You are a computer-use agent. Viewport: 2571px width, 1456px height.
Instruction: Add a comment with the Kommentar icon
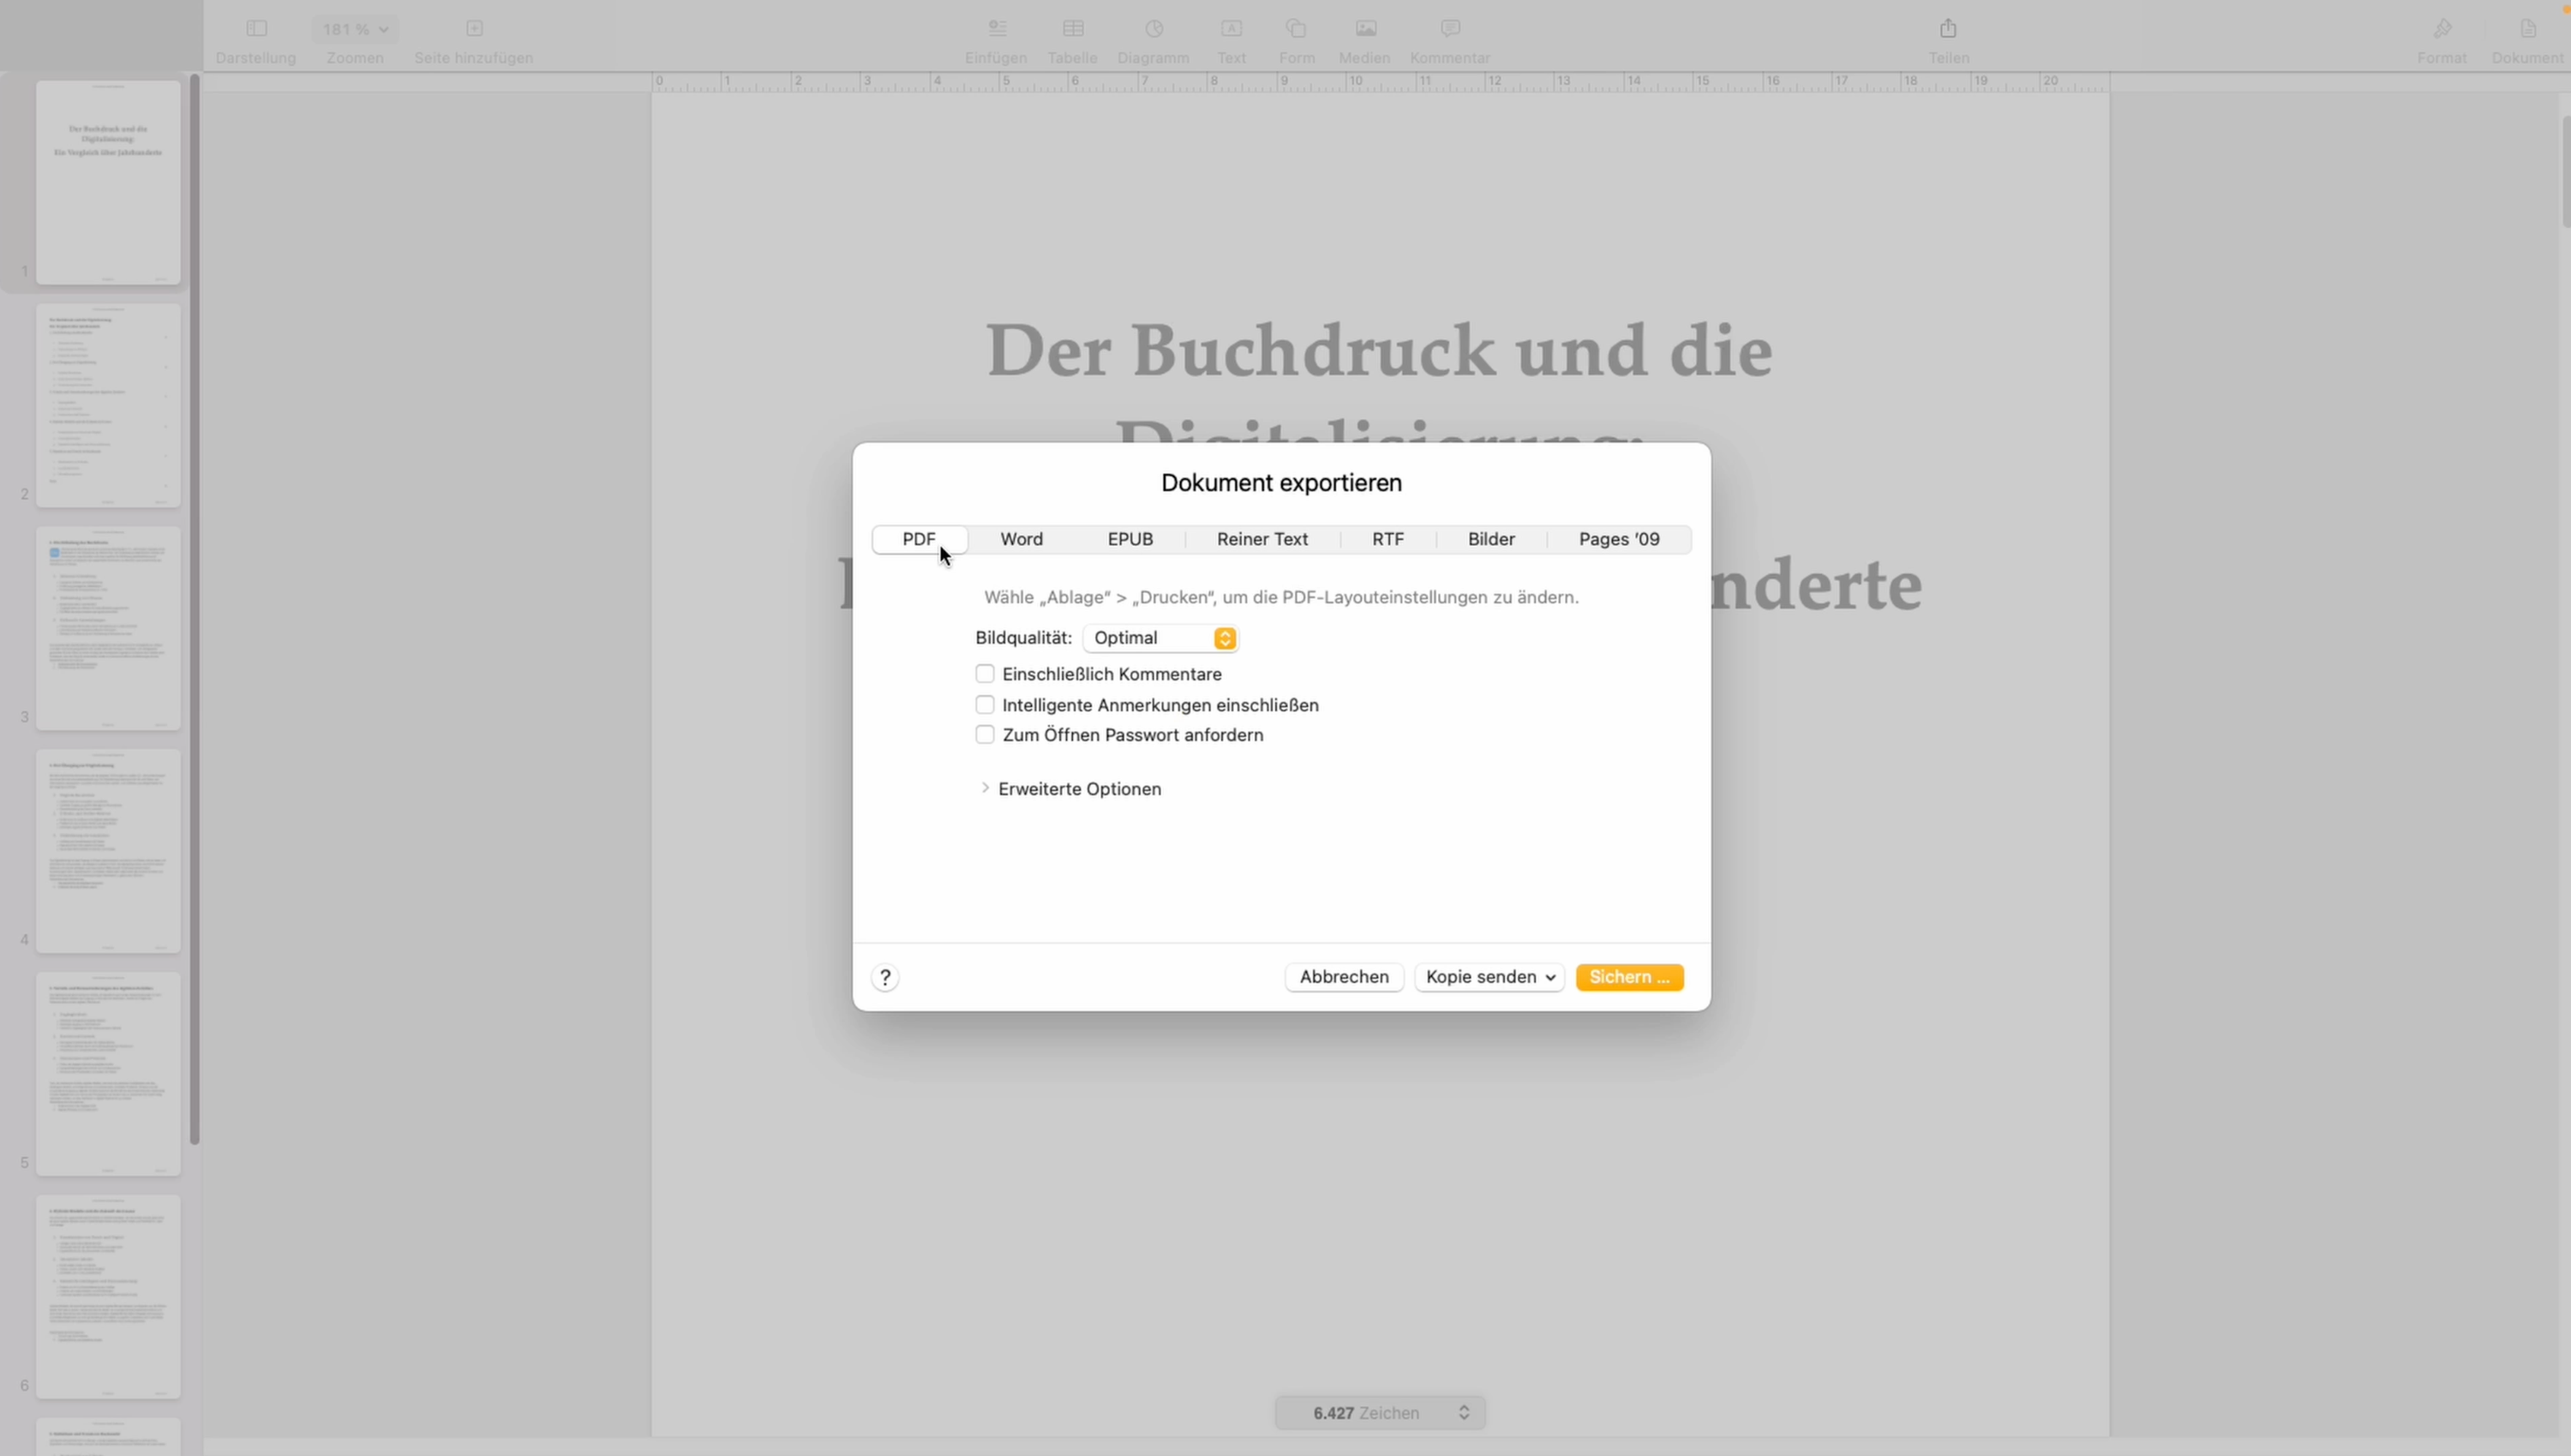coord(1450,28)
